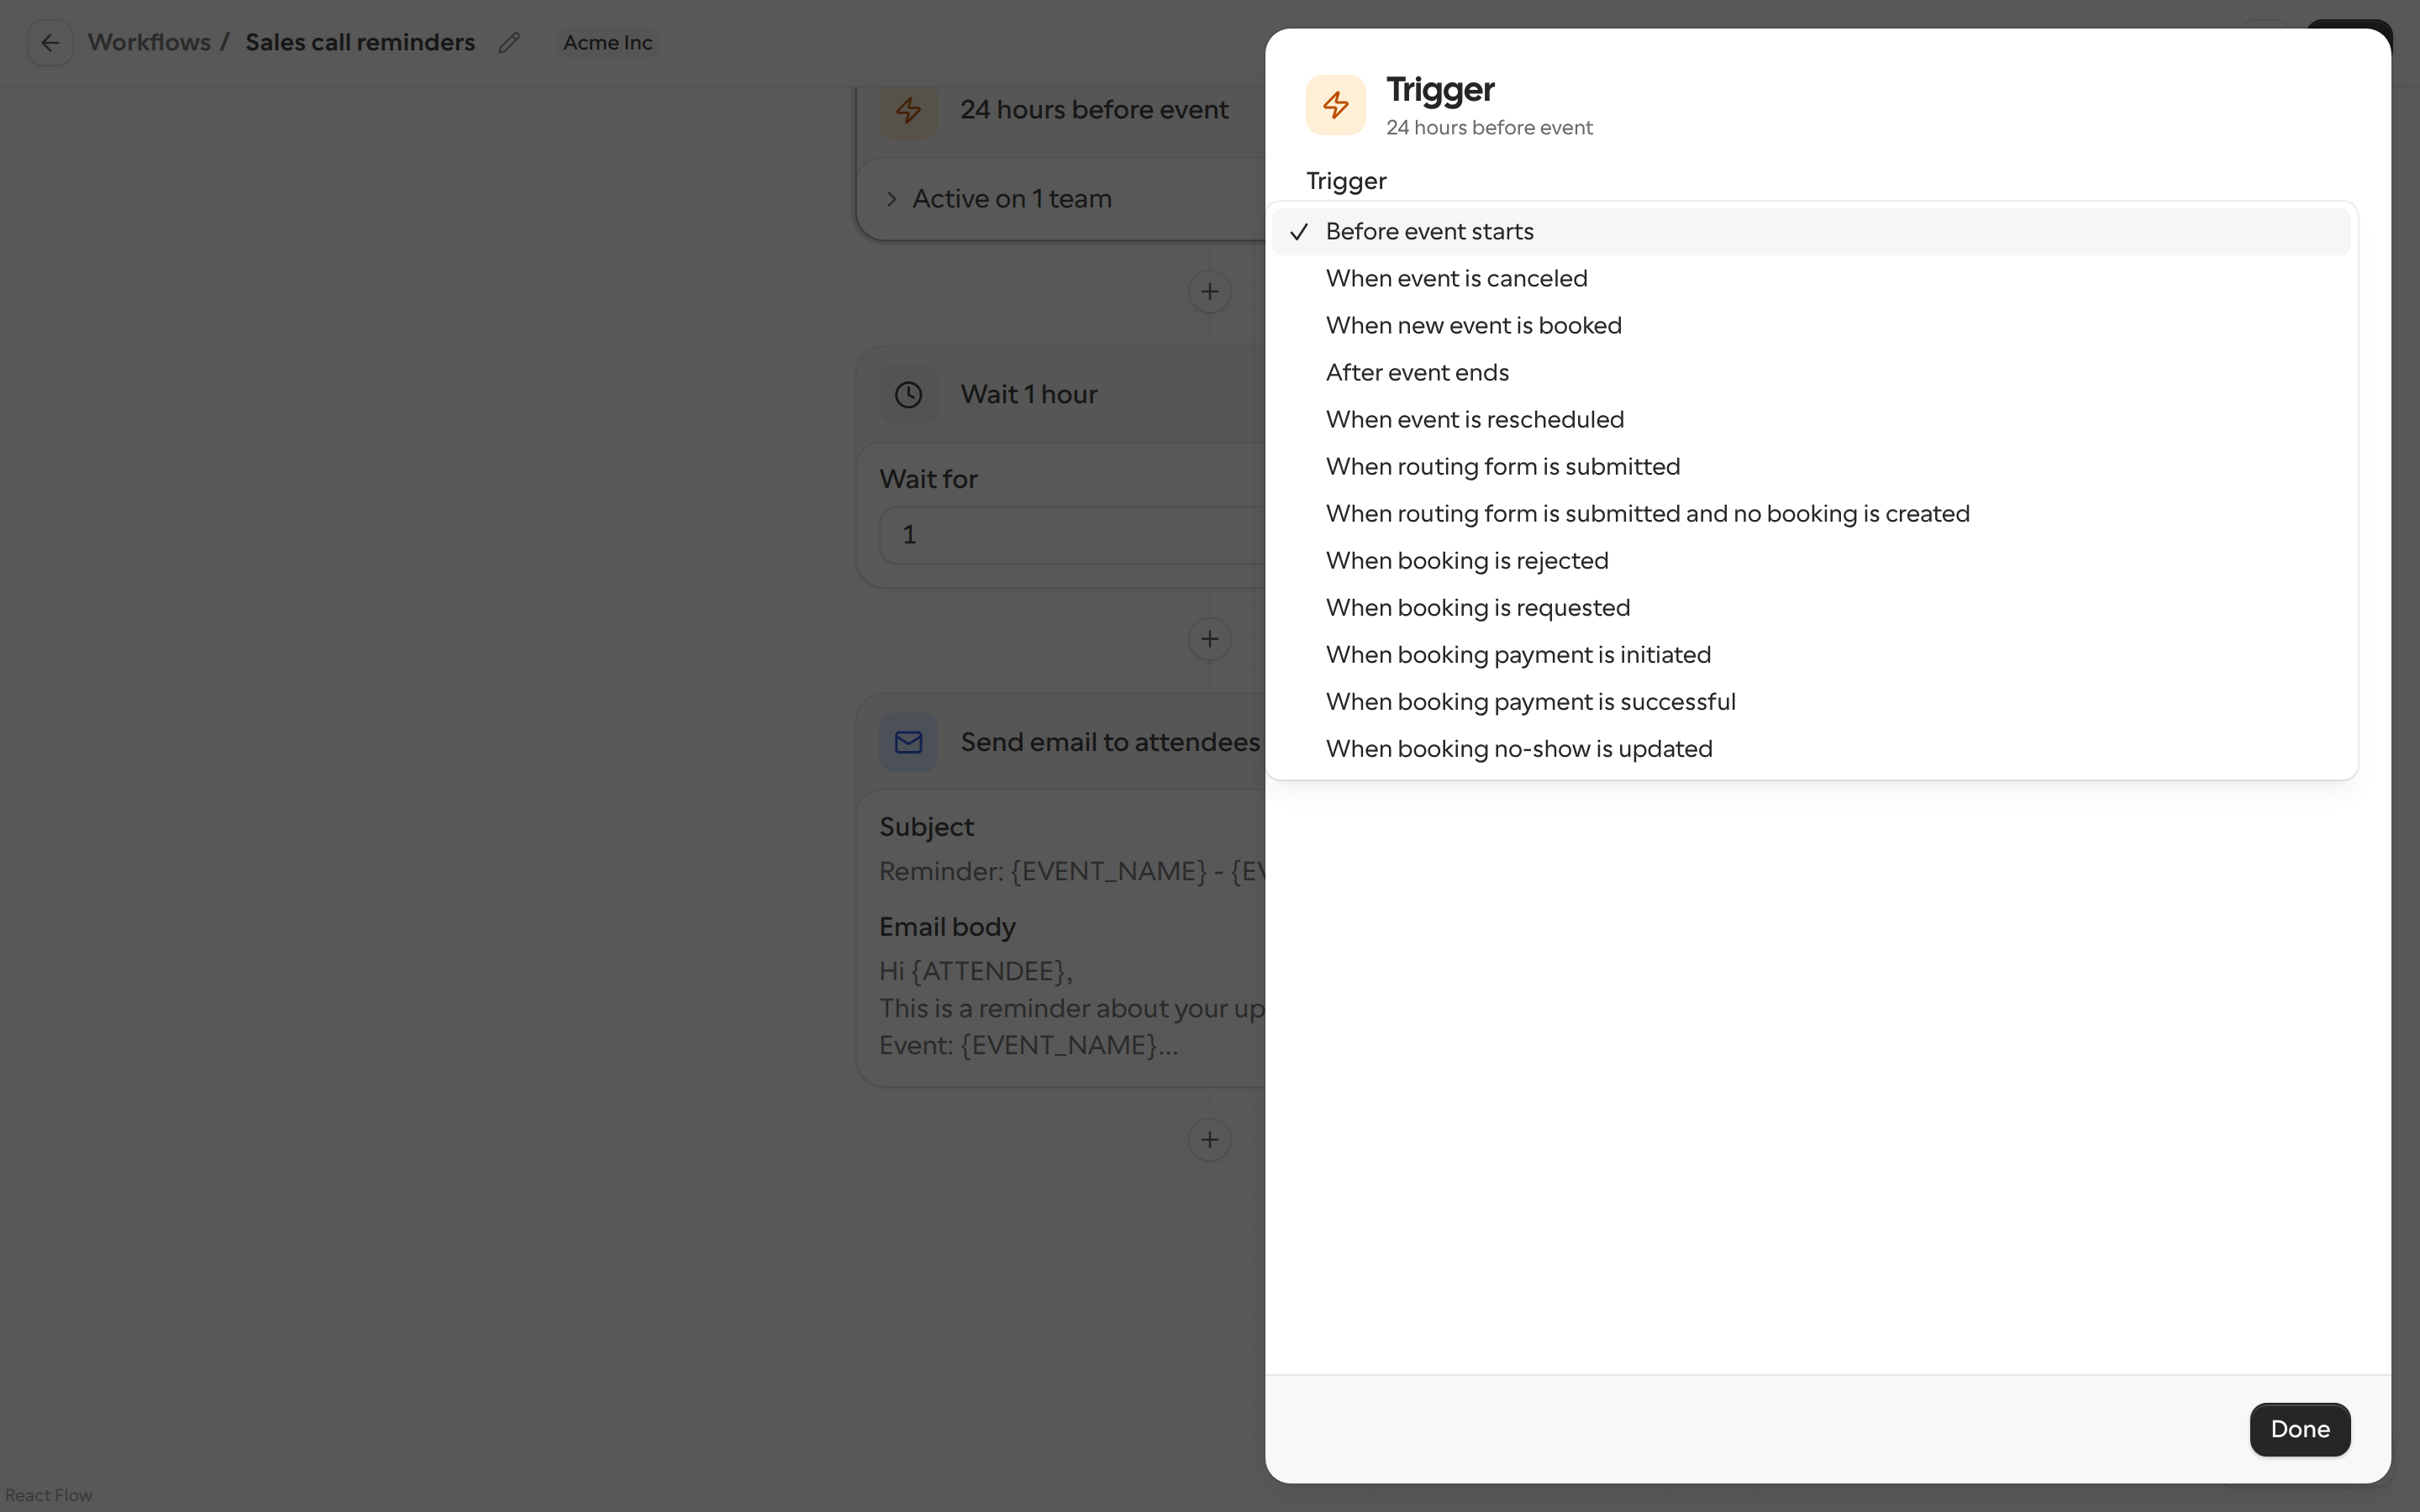Click the pencil icon to rename workflow
This screenshot has height=1512, width=2420.
[509, 43]
